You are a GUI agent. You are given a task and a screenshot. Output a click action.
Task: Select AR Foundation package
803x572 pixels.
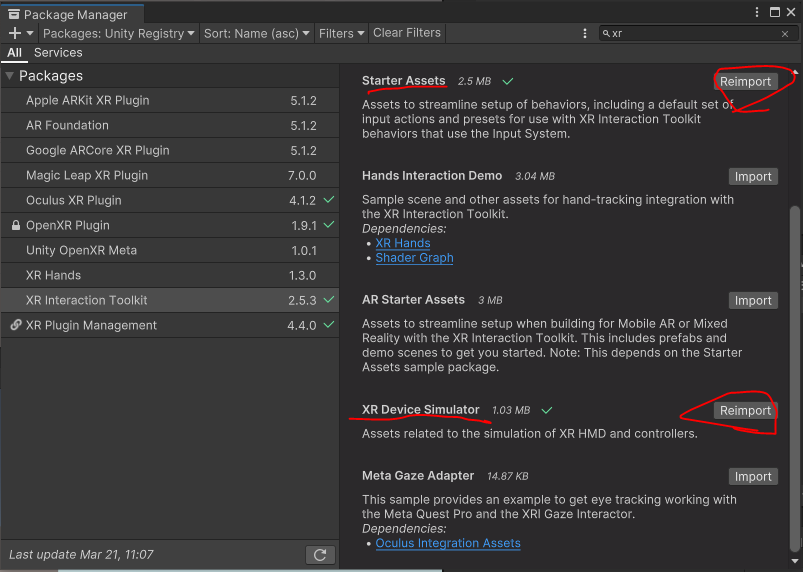[x=170, y=125]
